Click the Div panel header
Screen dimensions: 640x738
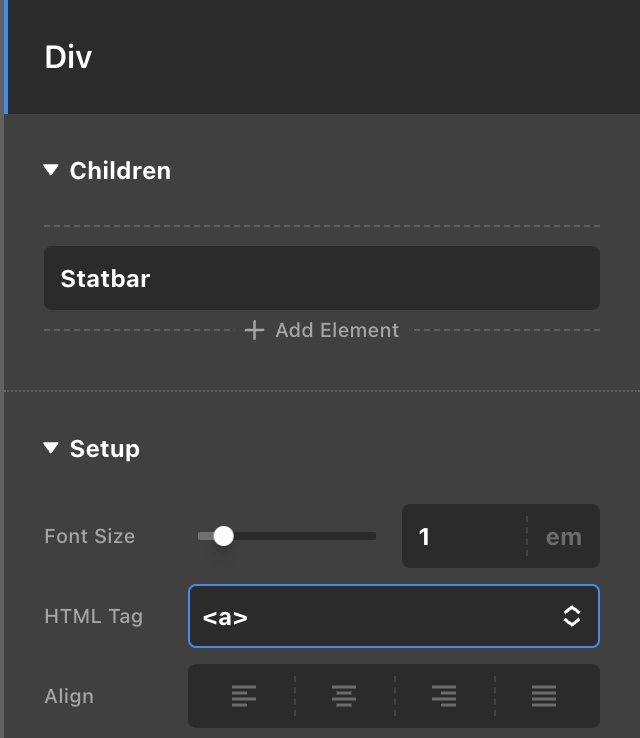322,57
